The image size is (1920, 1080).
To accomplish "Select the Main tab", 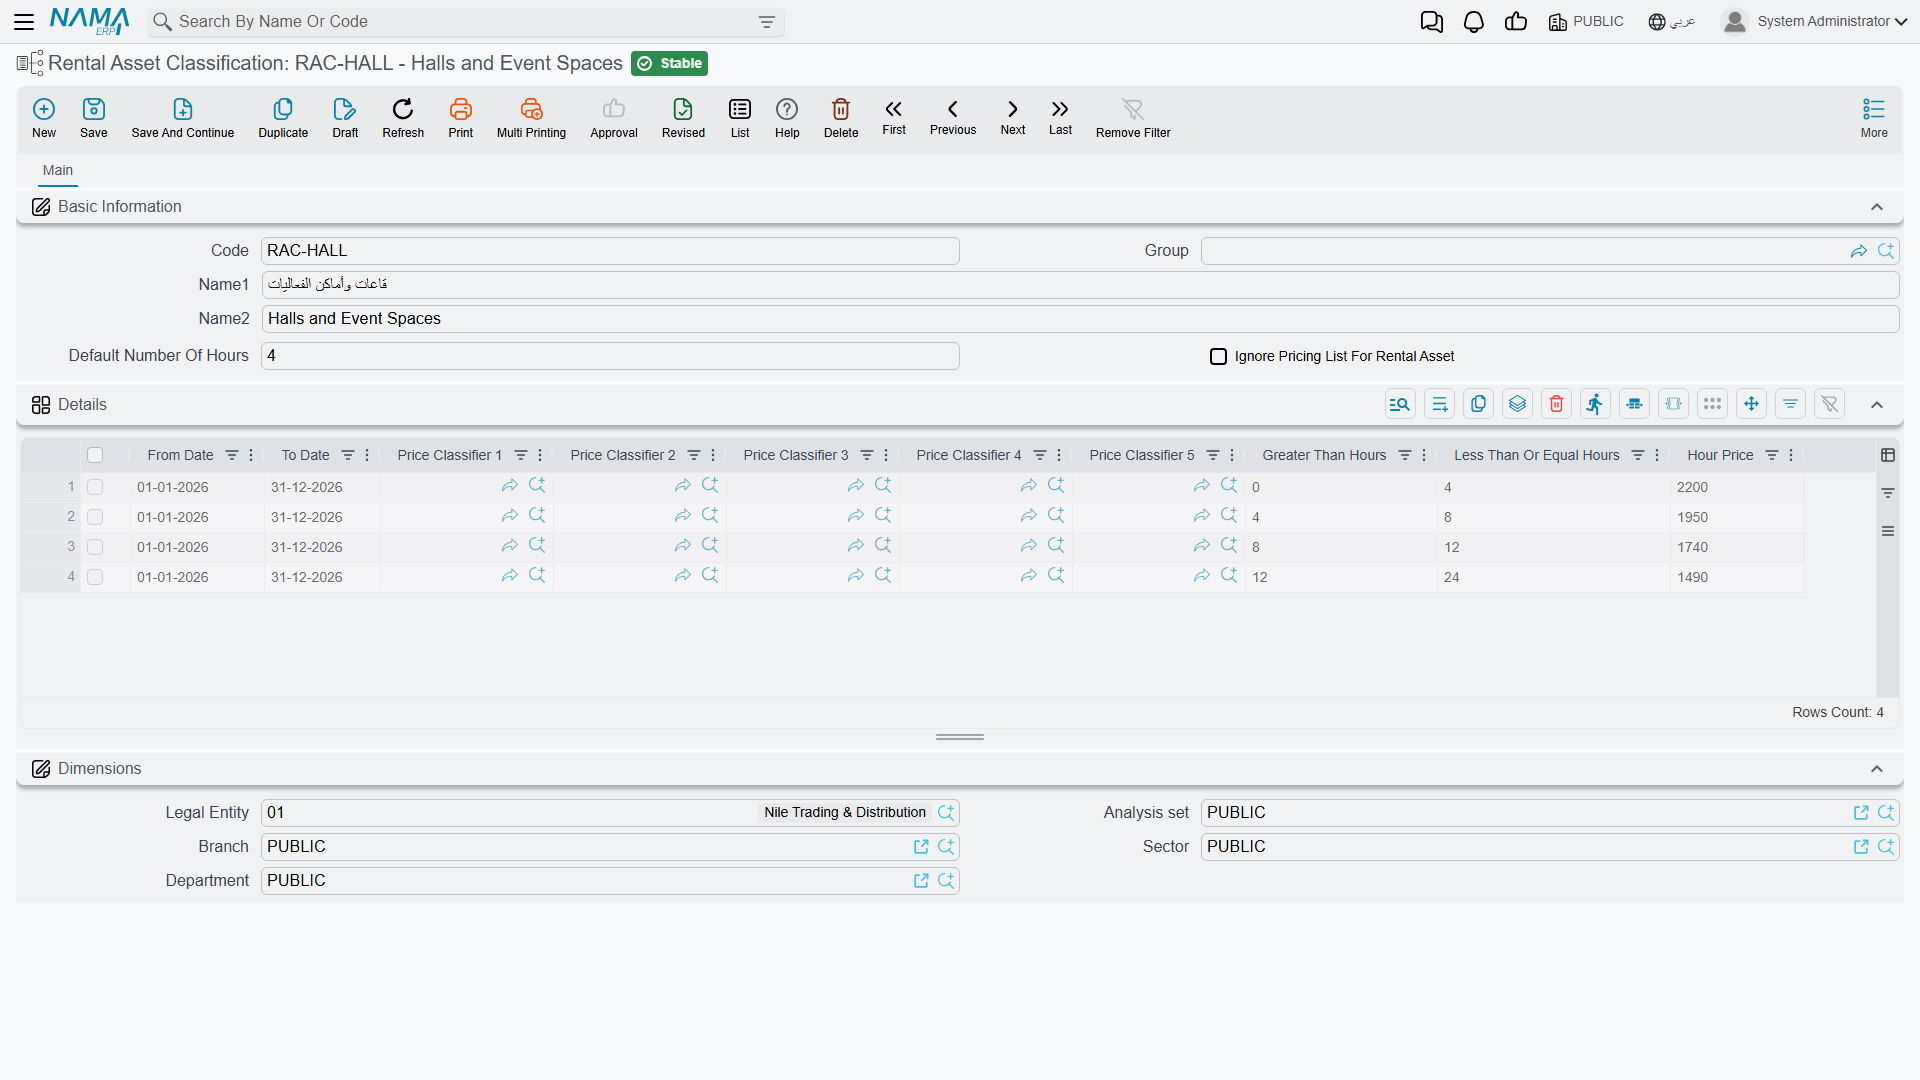I will point(58,171).
